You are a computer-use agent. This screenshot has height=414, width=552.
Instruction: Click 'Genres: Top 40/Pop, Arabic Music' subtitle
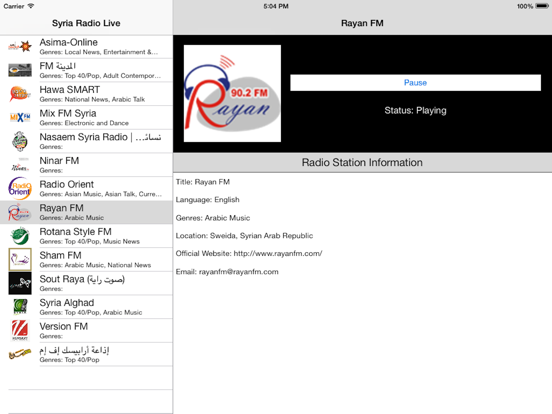point(91,312)
